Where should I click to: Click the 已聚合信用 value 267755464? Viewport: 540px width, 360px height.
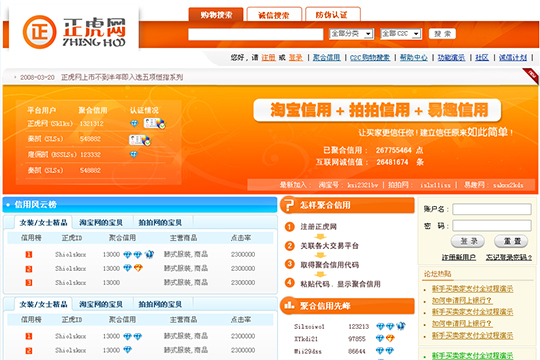(394, 150)
